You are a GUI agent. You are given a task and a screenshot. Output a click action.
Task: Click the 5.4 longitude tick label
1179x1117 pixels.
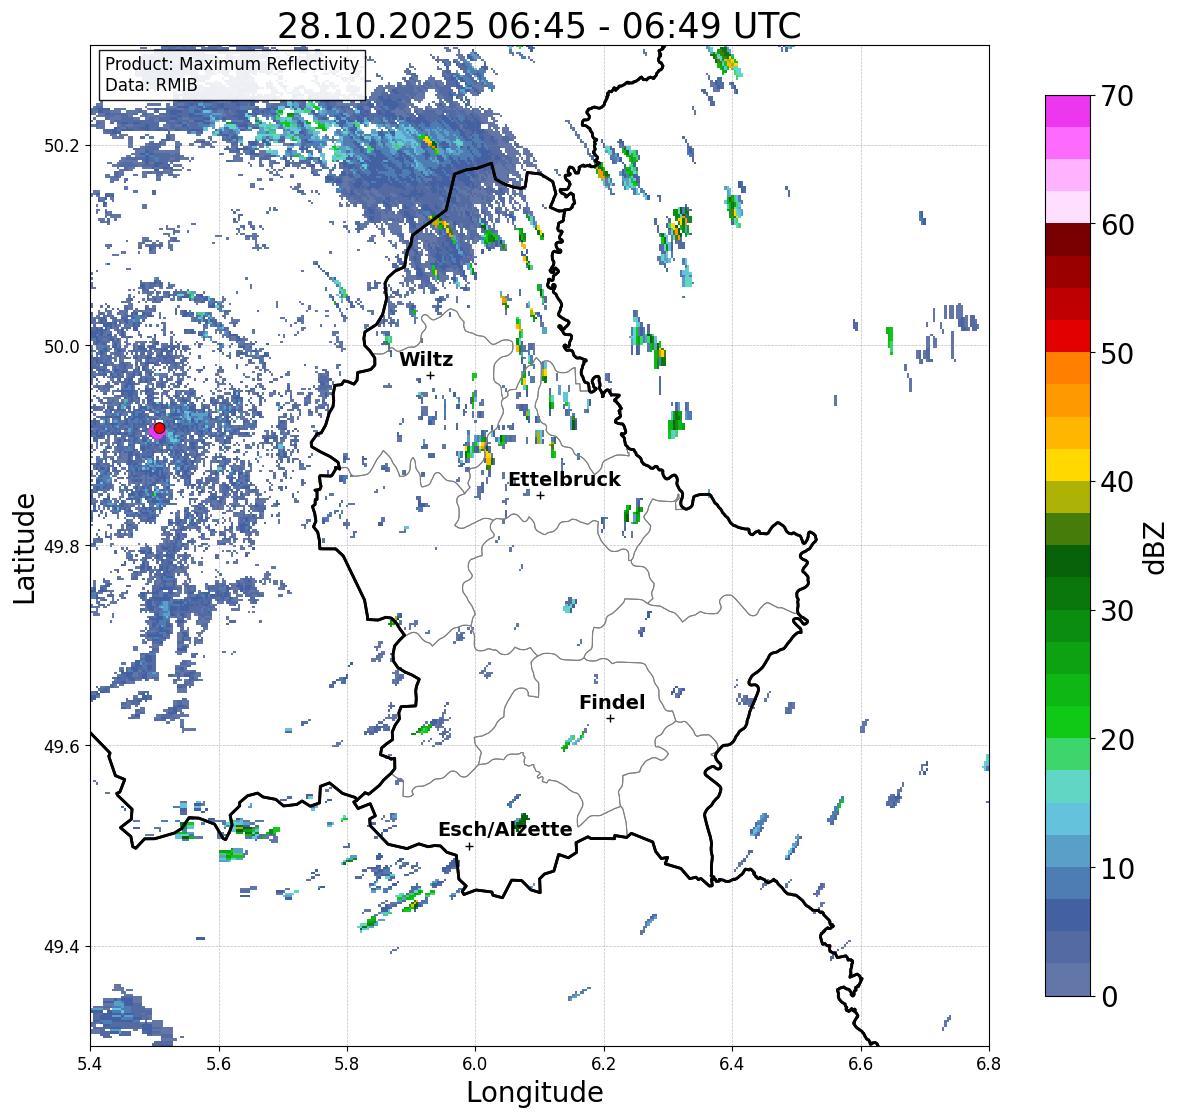(x=90, y=1064)
